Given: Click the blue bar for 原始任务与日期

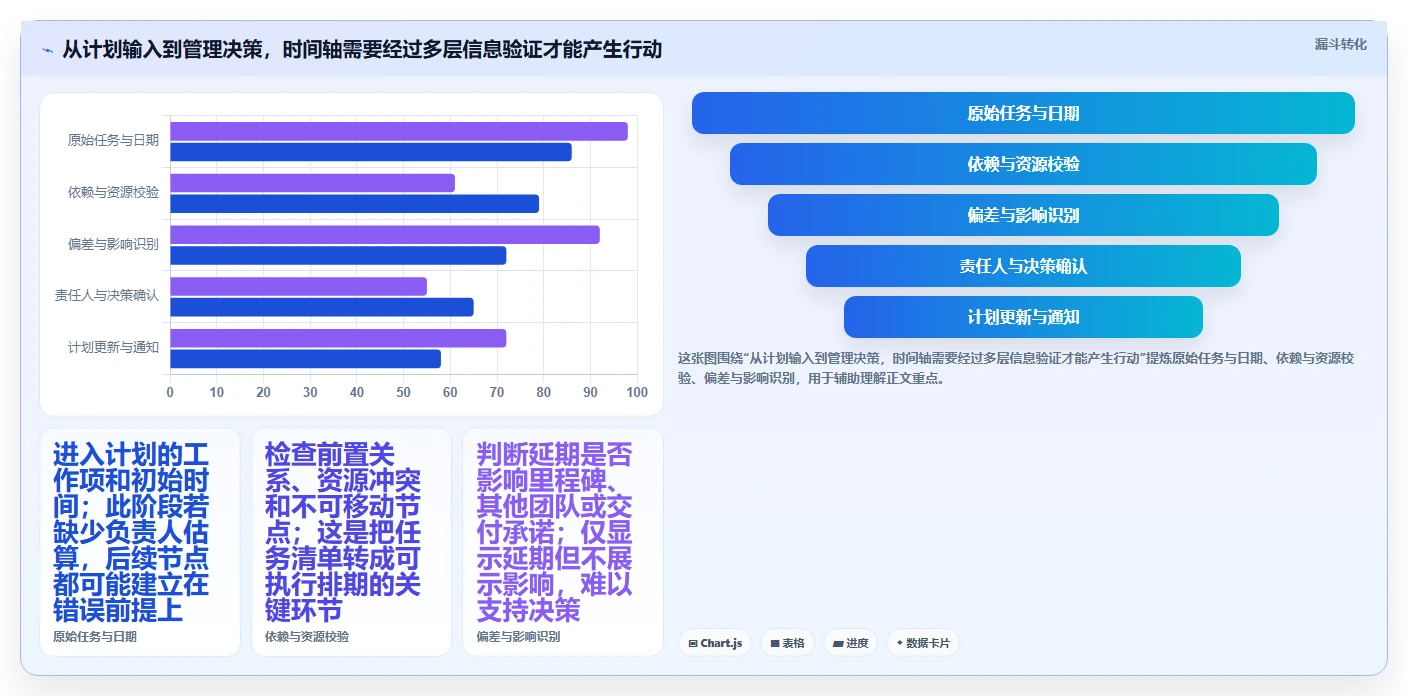Looking at the screenshot, I should tap(371, 152).
